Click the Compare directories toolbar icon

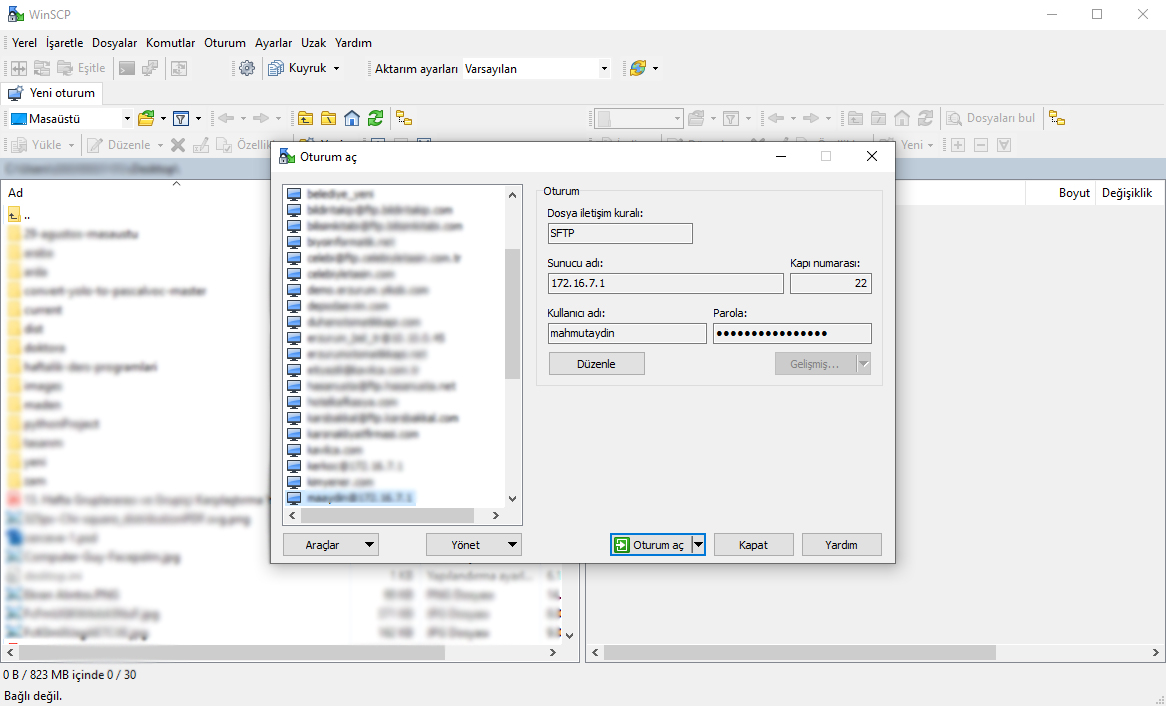point(19,68)
